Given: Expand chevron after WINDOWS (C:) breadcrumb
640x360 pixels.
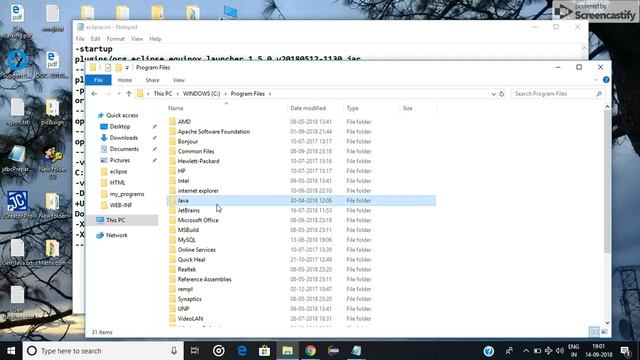Looking at the screenshot, I should click(x=225, y=93).
